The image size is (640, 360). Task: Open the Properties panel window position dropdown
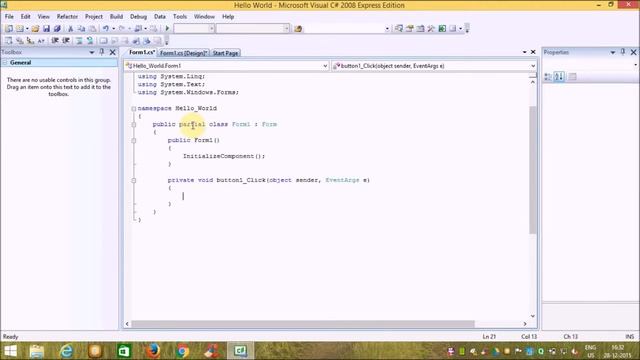pos(613,52)
